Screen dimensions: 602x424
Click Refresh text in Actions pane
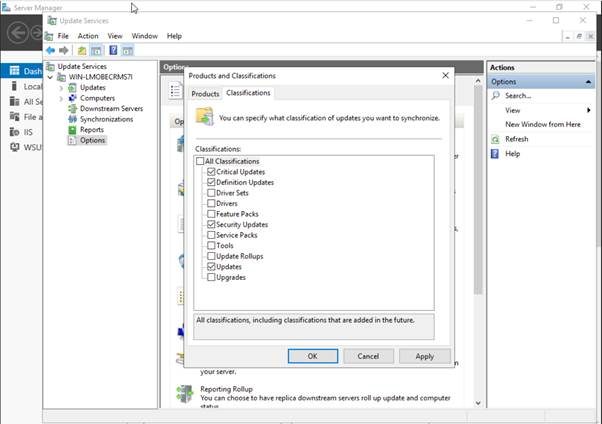516,139
